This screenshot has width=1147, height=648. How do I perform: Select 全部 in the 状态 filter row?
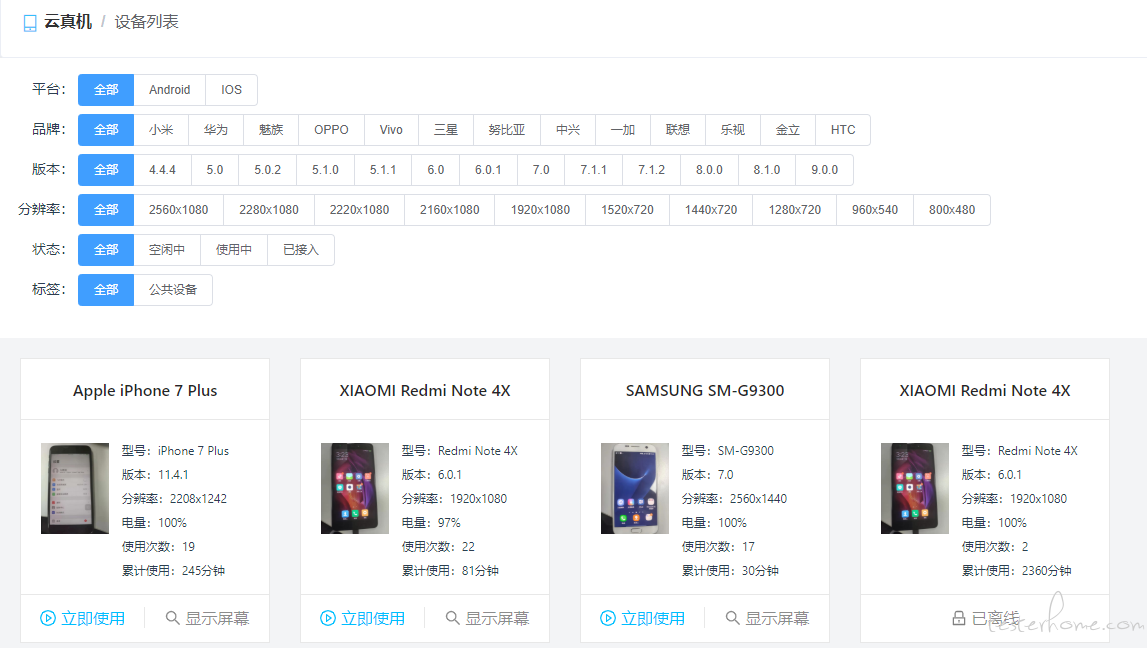(106, 249)
